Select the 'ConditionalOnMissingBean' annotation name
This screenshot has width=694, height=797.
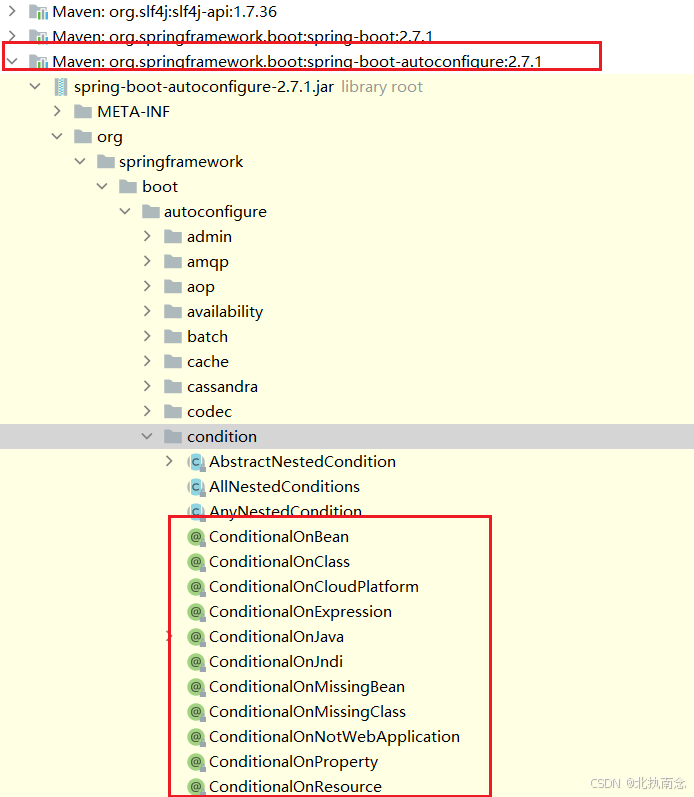pyautogui.click(x=307, y=687)
